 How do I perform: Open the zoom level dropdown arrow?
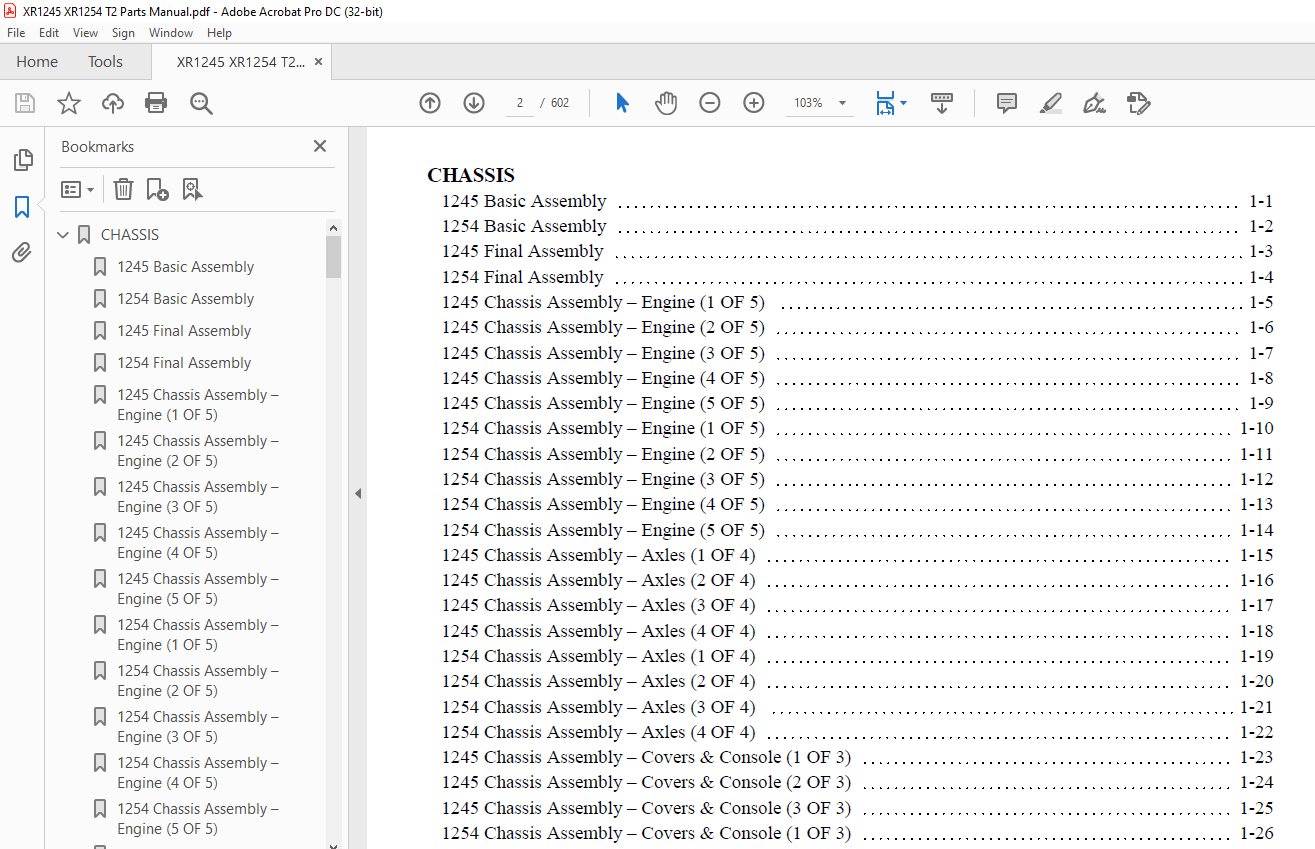click(842, 103)
